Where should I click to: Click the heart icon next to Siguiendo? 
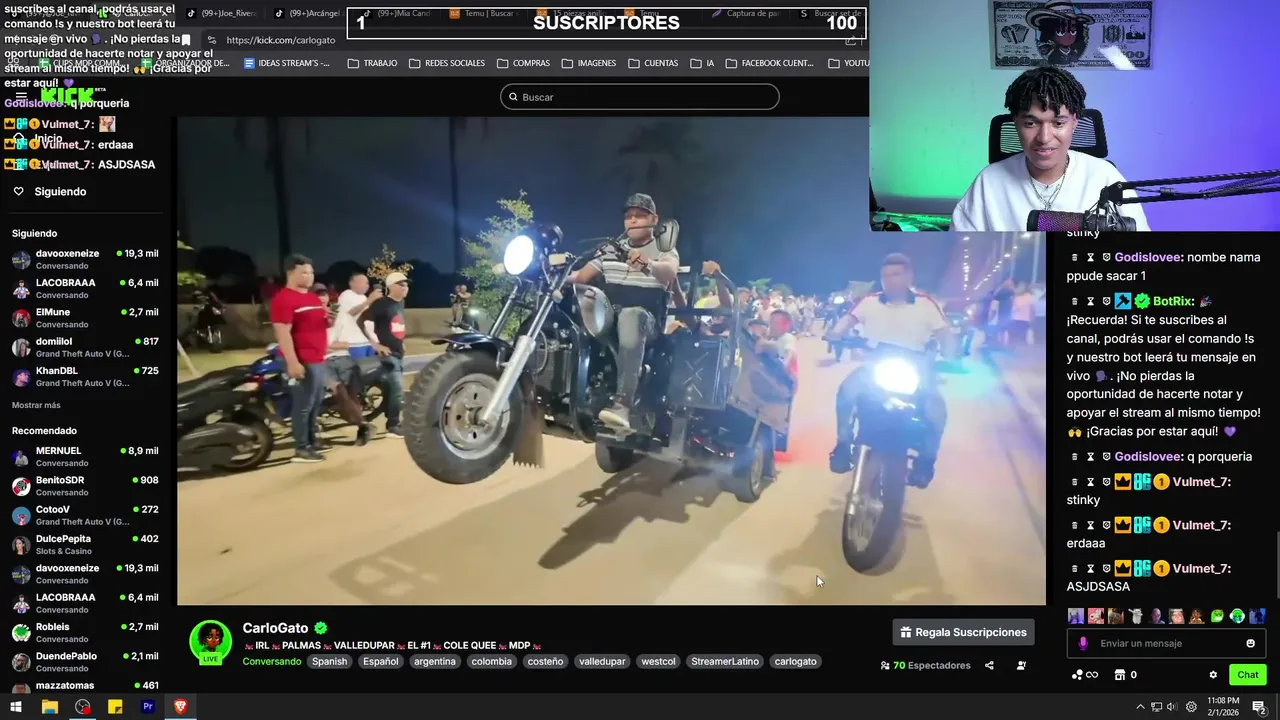click(x=18, y=191)
